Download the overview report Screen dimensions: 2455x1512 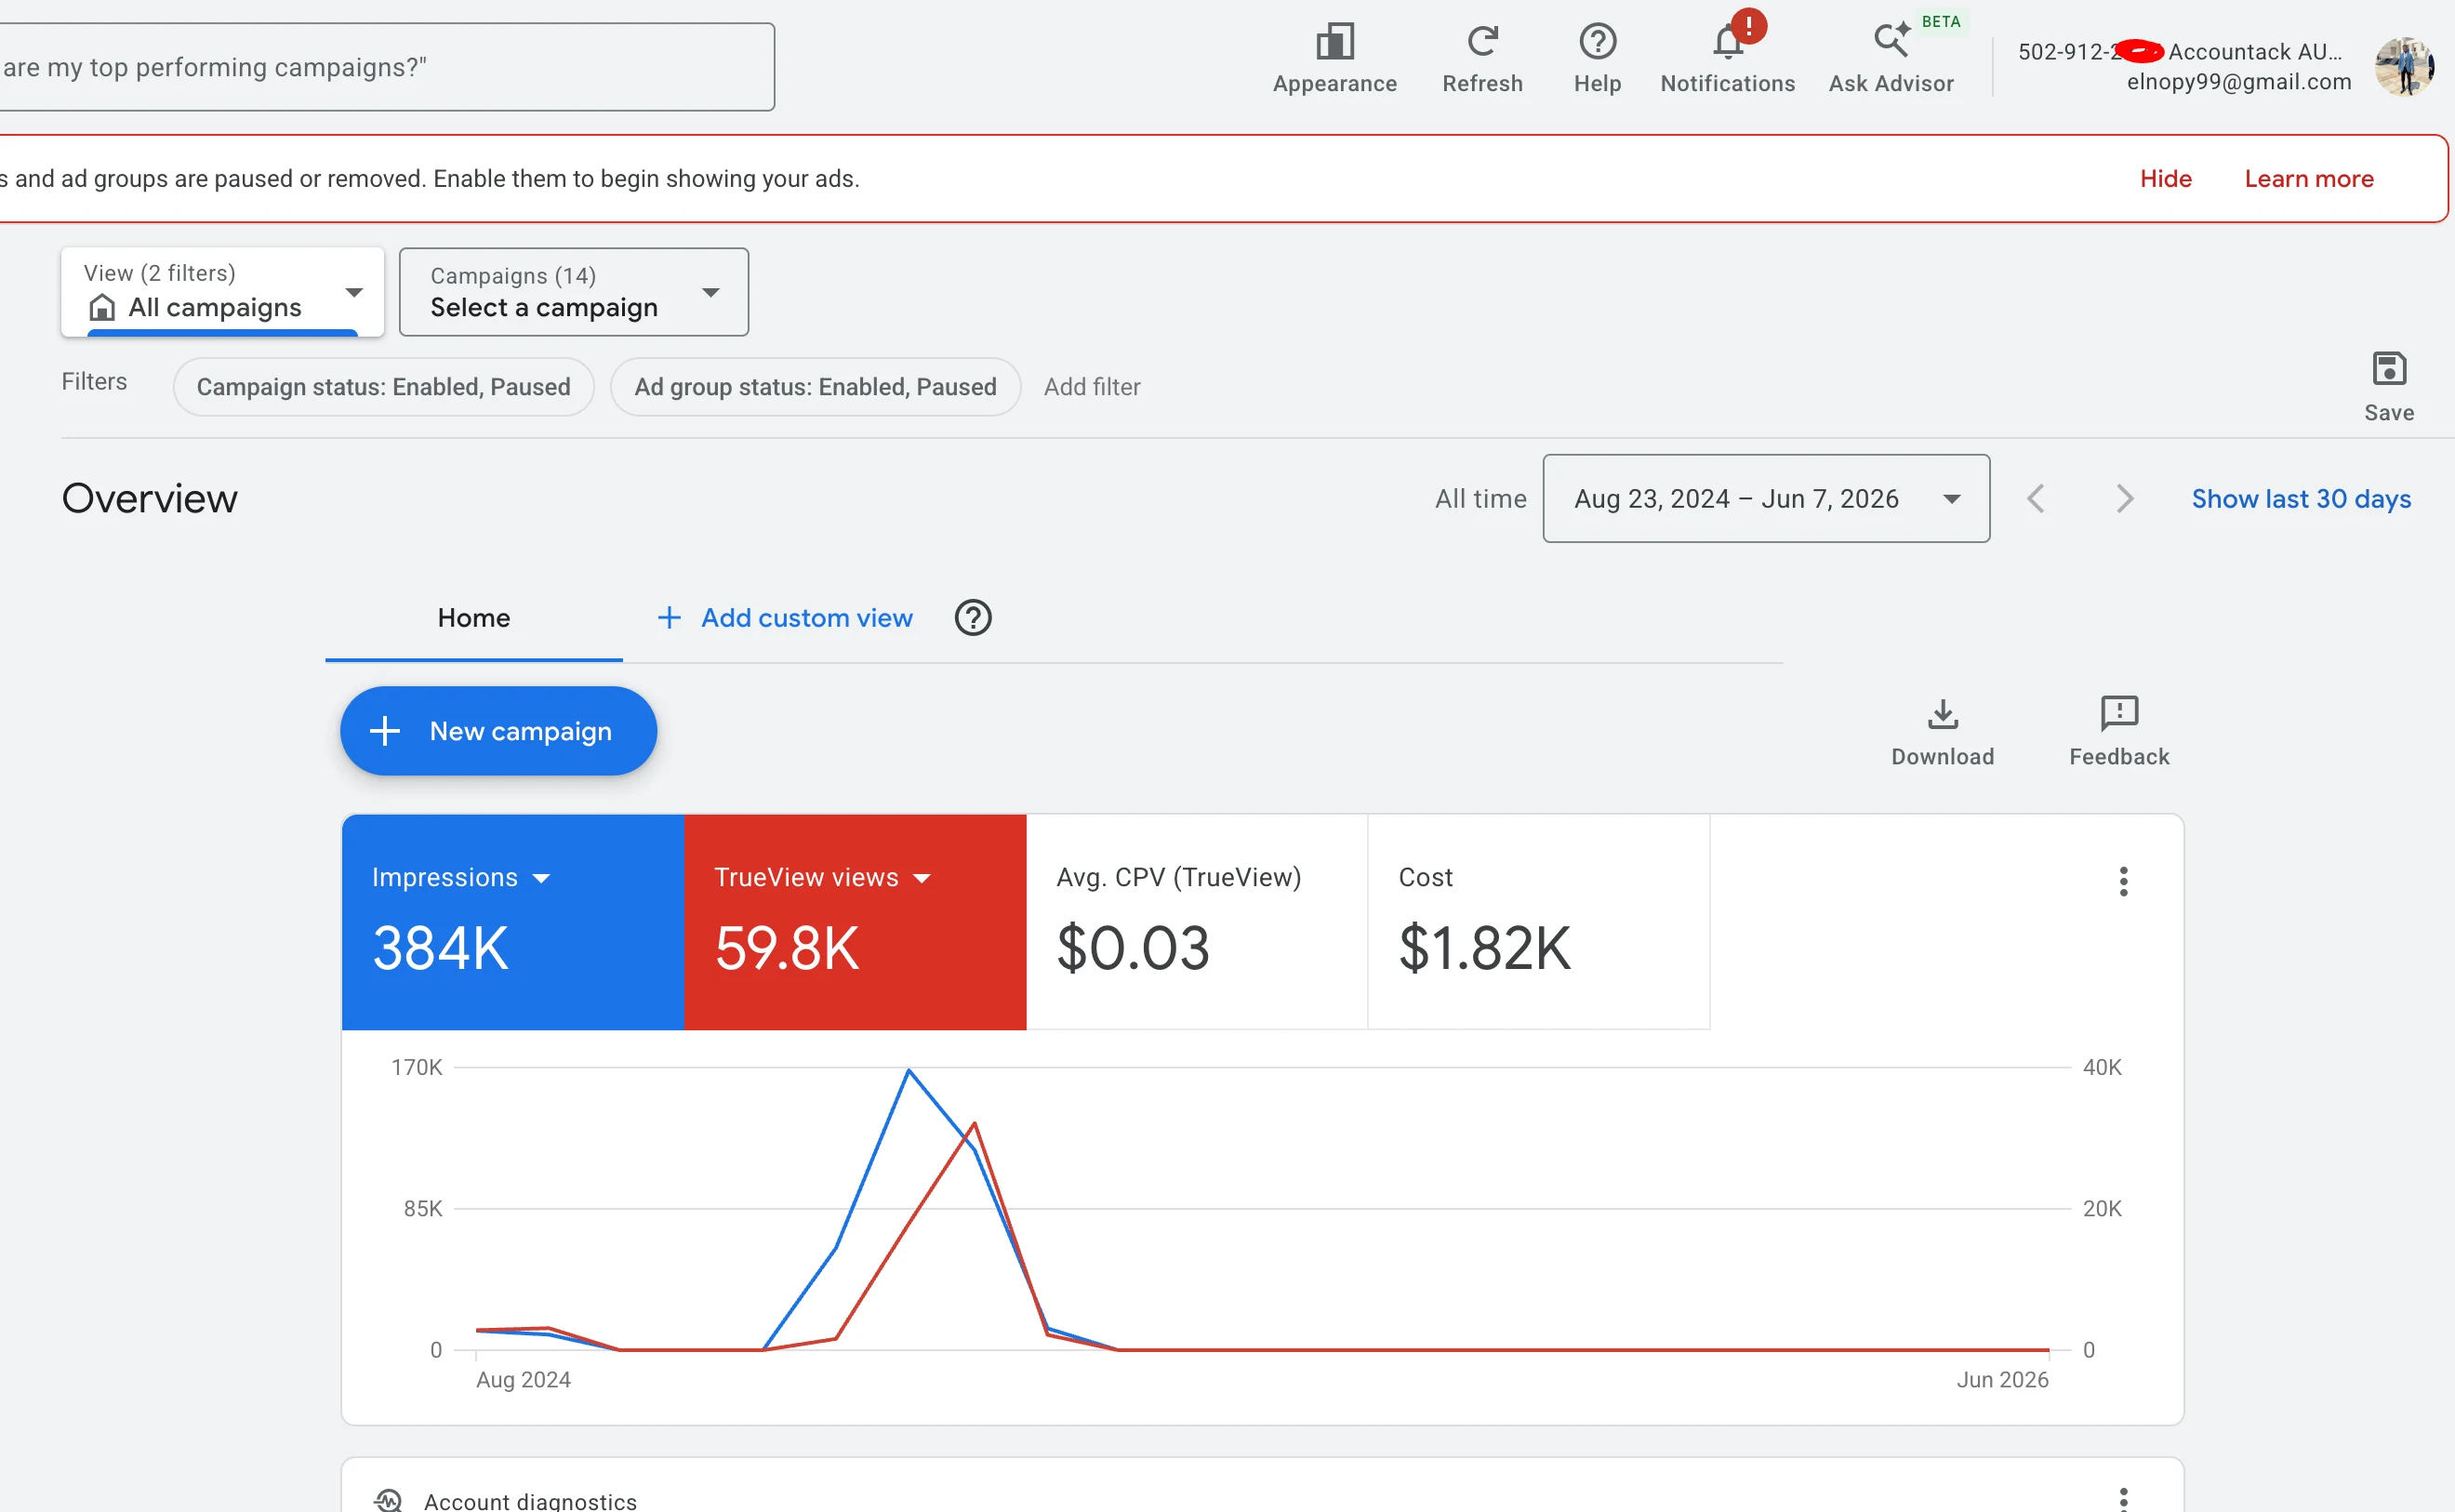1942,714
